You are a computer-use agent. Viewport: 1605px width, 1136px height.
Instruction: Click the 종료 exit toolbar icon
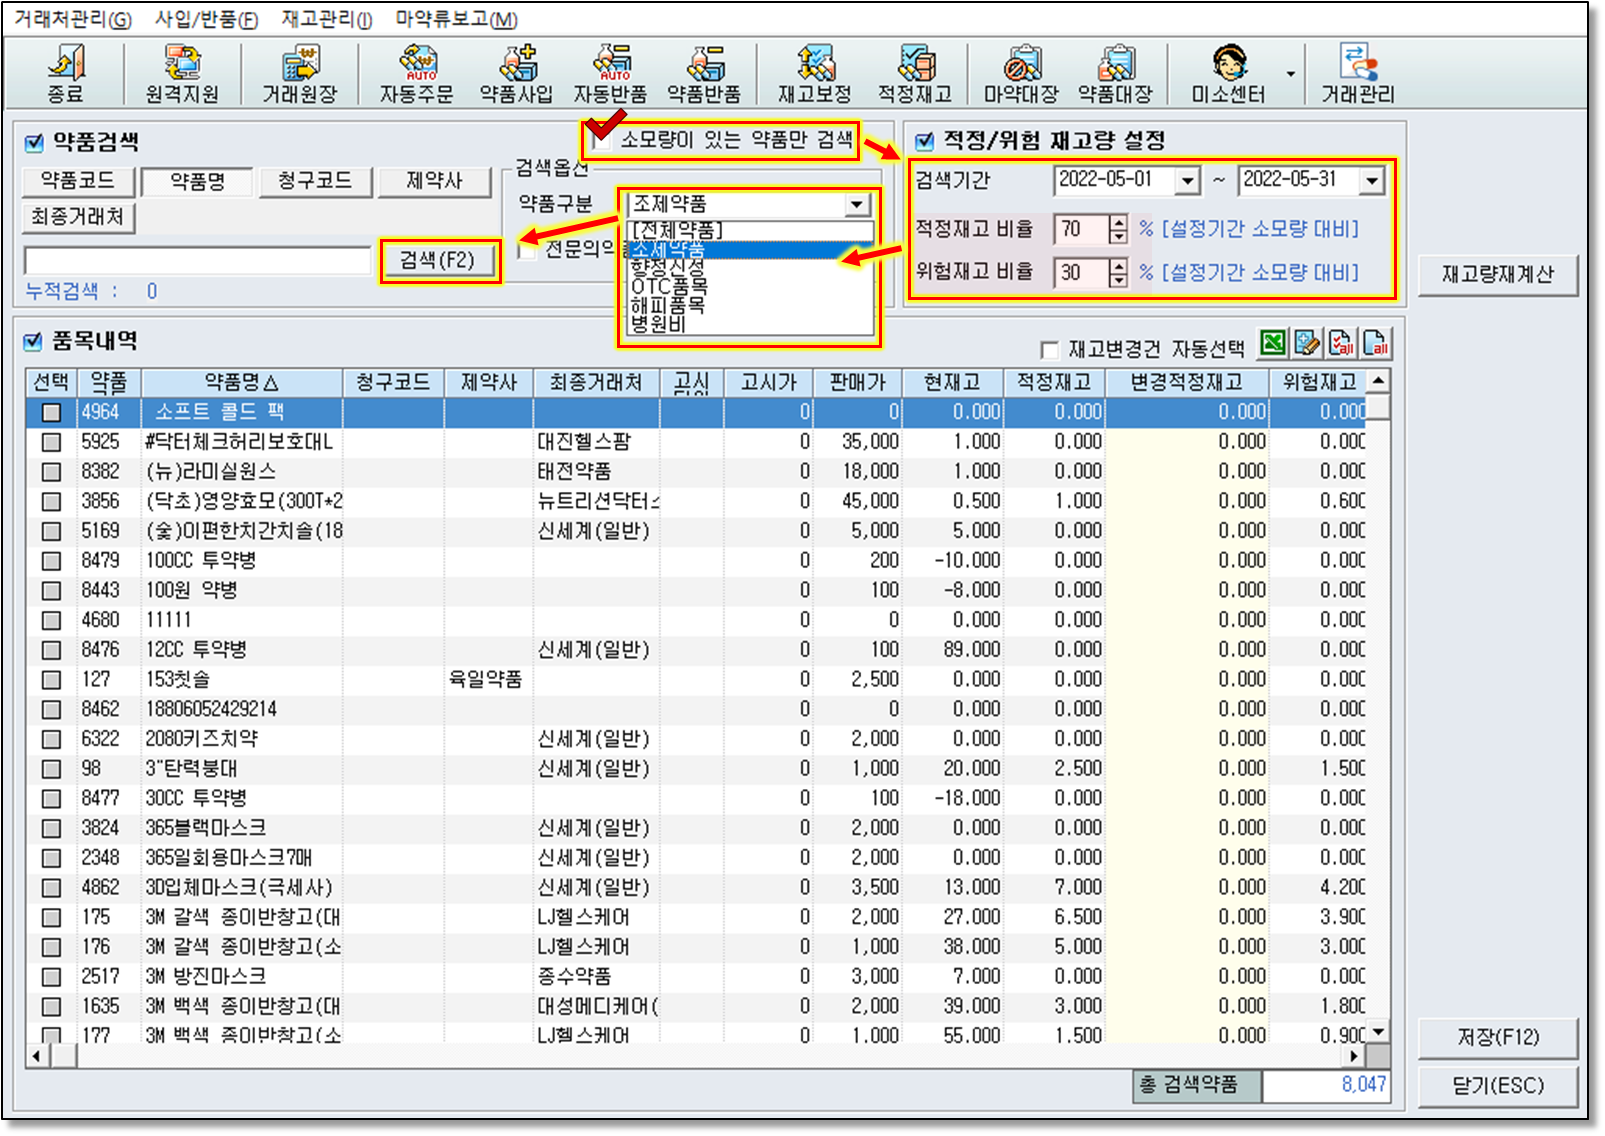(65, 74)
